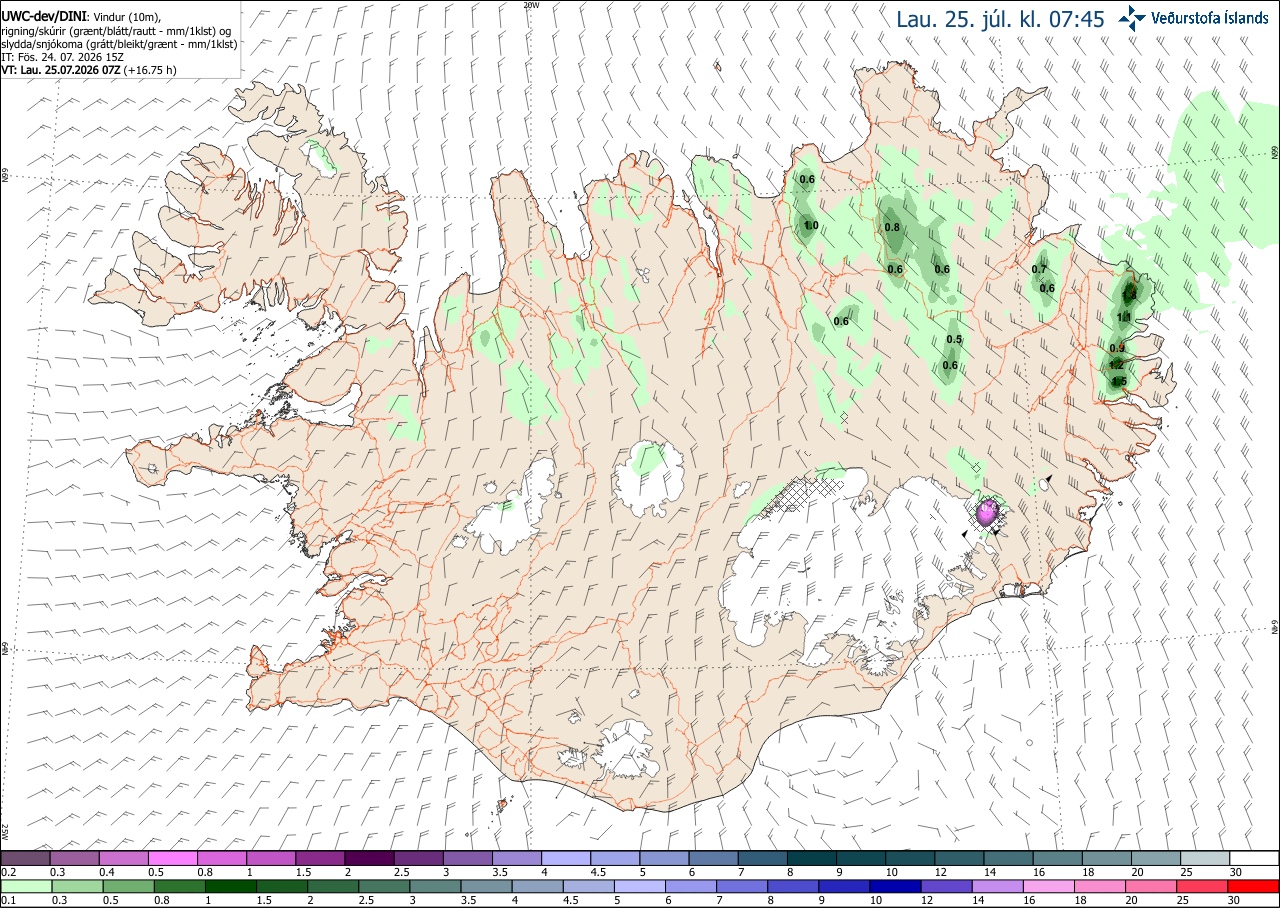Pick the white 30 swatch in top legend
1280x908 pixels.
(1254, 858)
